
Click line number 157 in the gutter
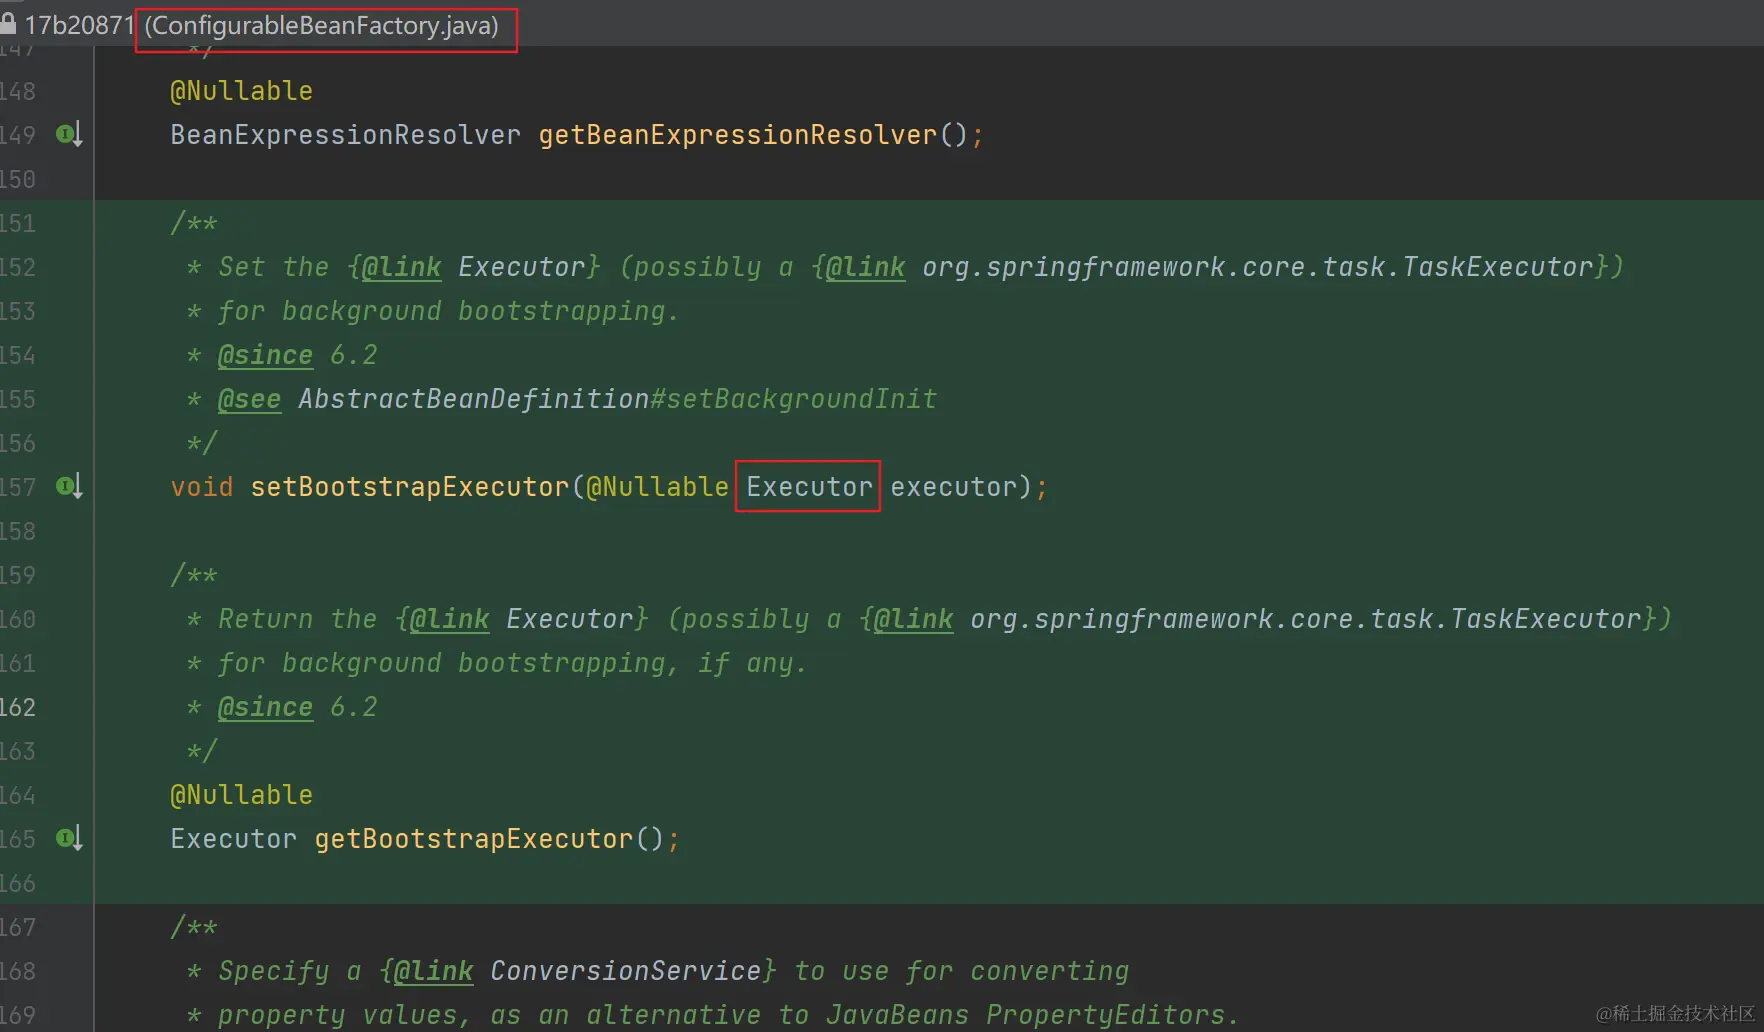pyautogui.click(x=18, y=487)
